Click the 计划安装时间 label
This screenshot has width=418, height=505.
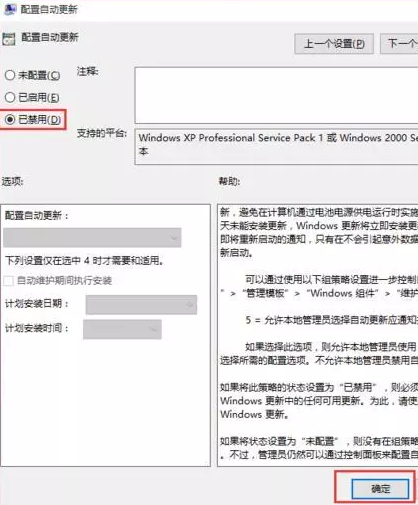click(37, 328)
